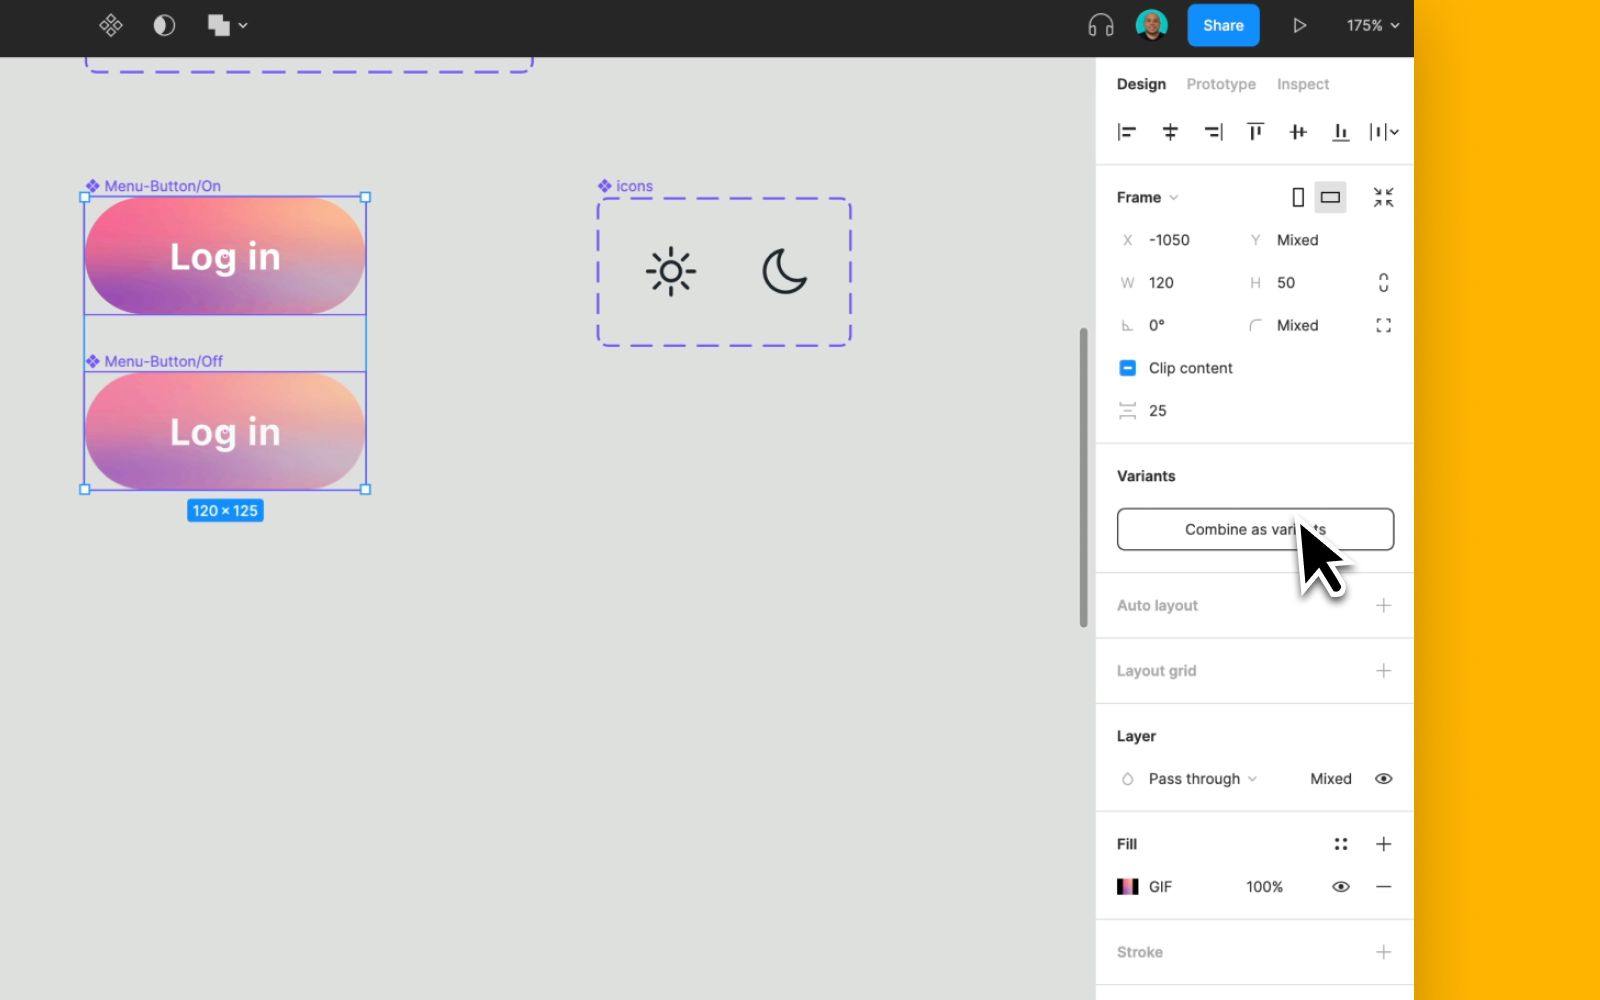
Task: Open the Frame type dropdown
Action: click(x=1147, y=197)
